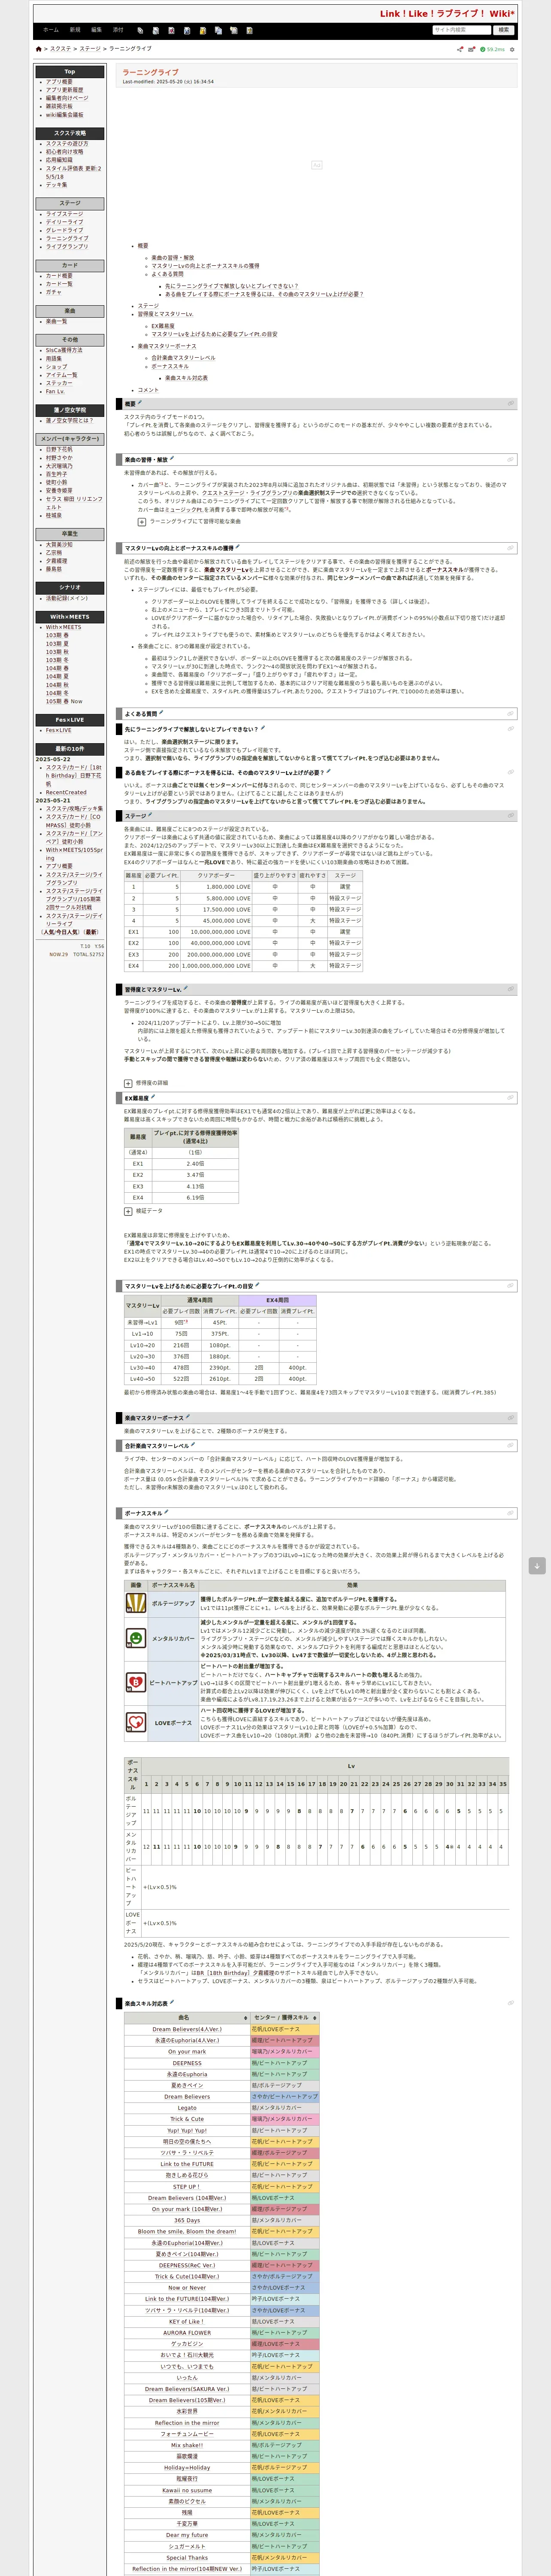Click the スクステ breadcrumb link
The height and width of the screenshot is (2576, 551).
[61, 49]
